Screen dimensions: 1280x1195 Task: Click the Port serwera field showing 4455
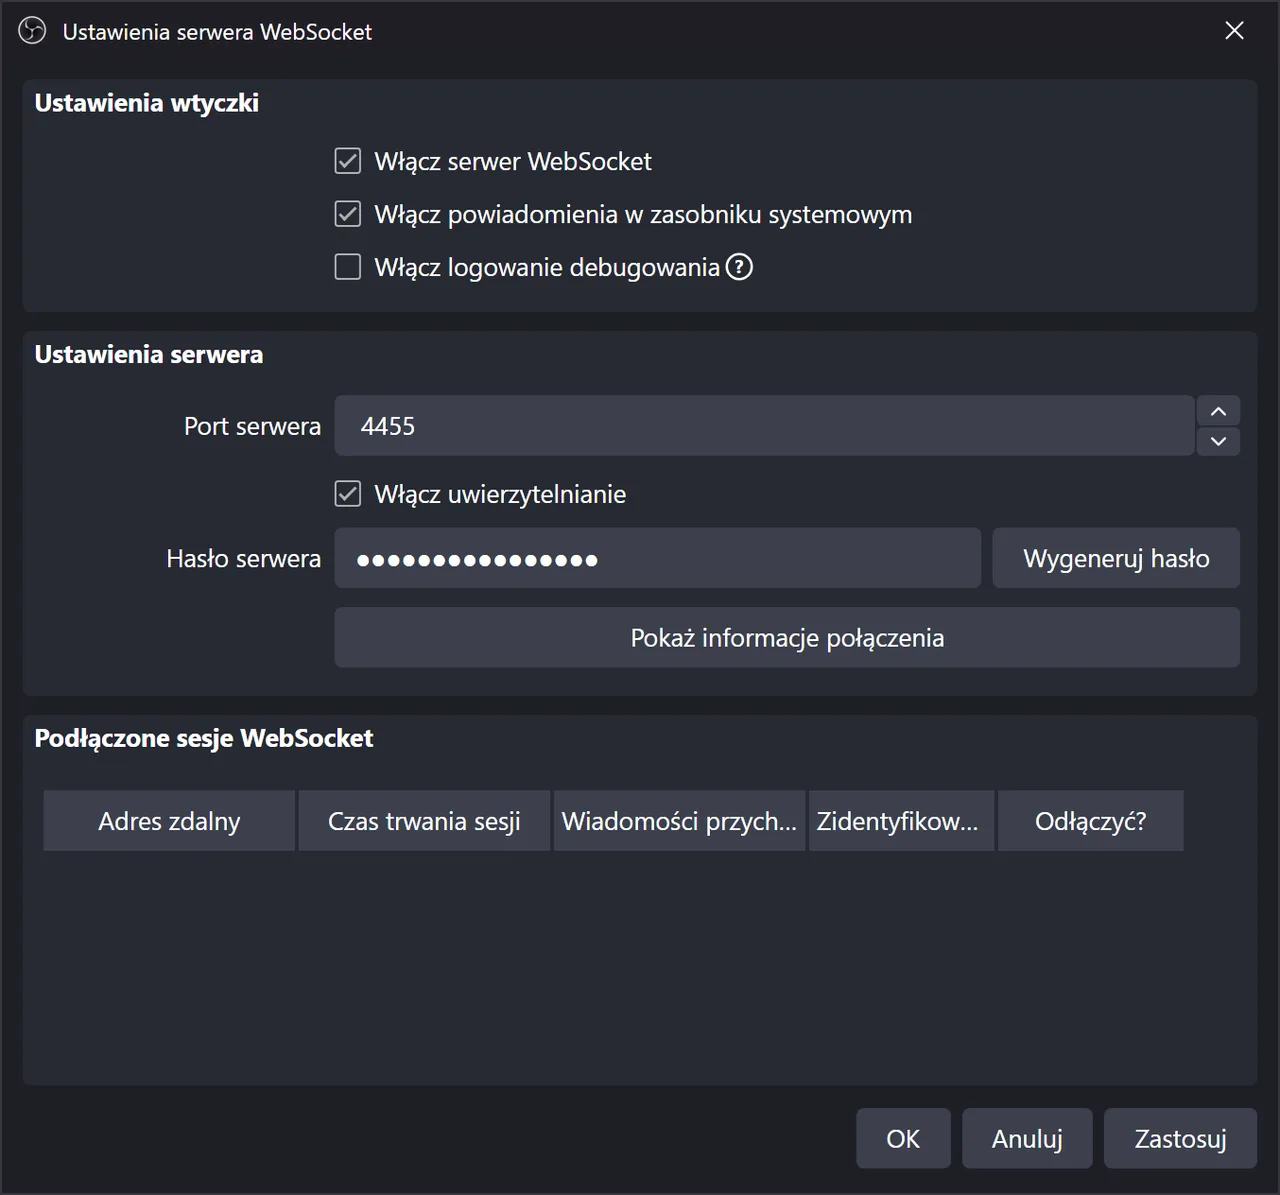pyautogui.click(x=764, y=426)
